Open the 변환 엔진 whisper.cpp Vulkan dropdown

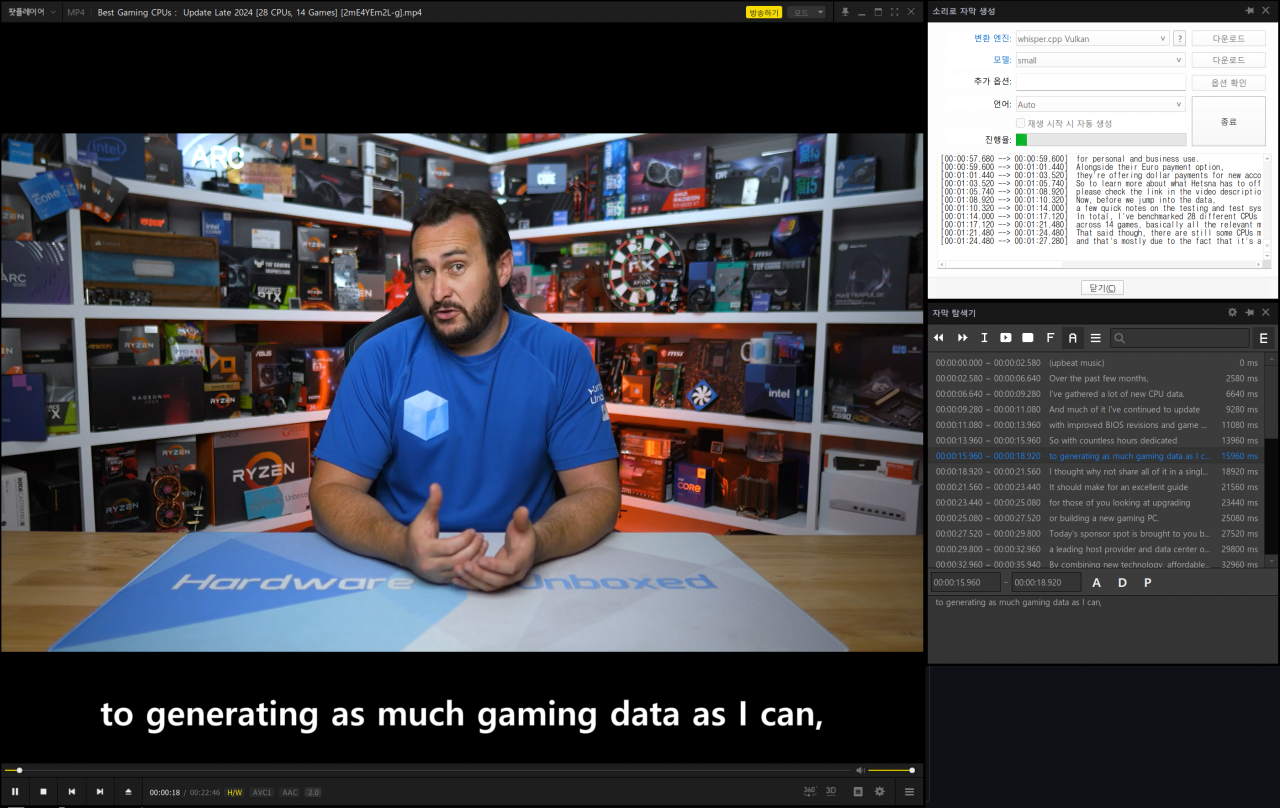[x=1092, y=38]
